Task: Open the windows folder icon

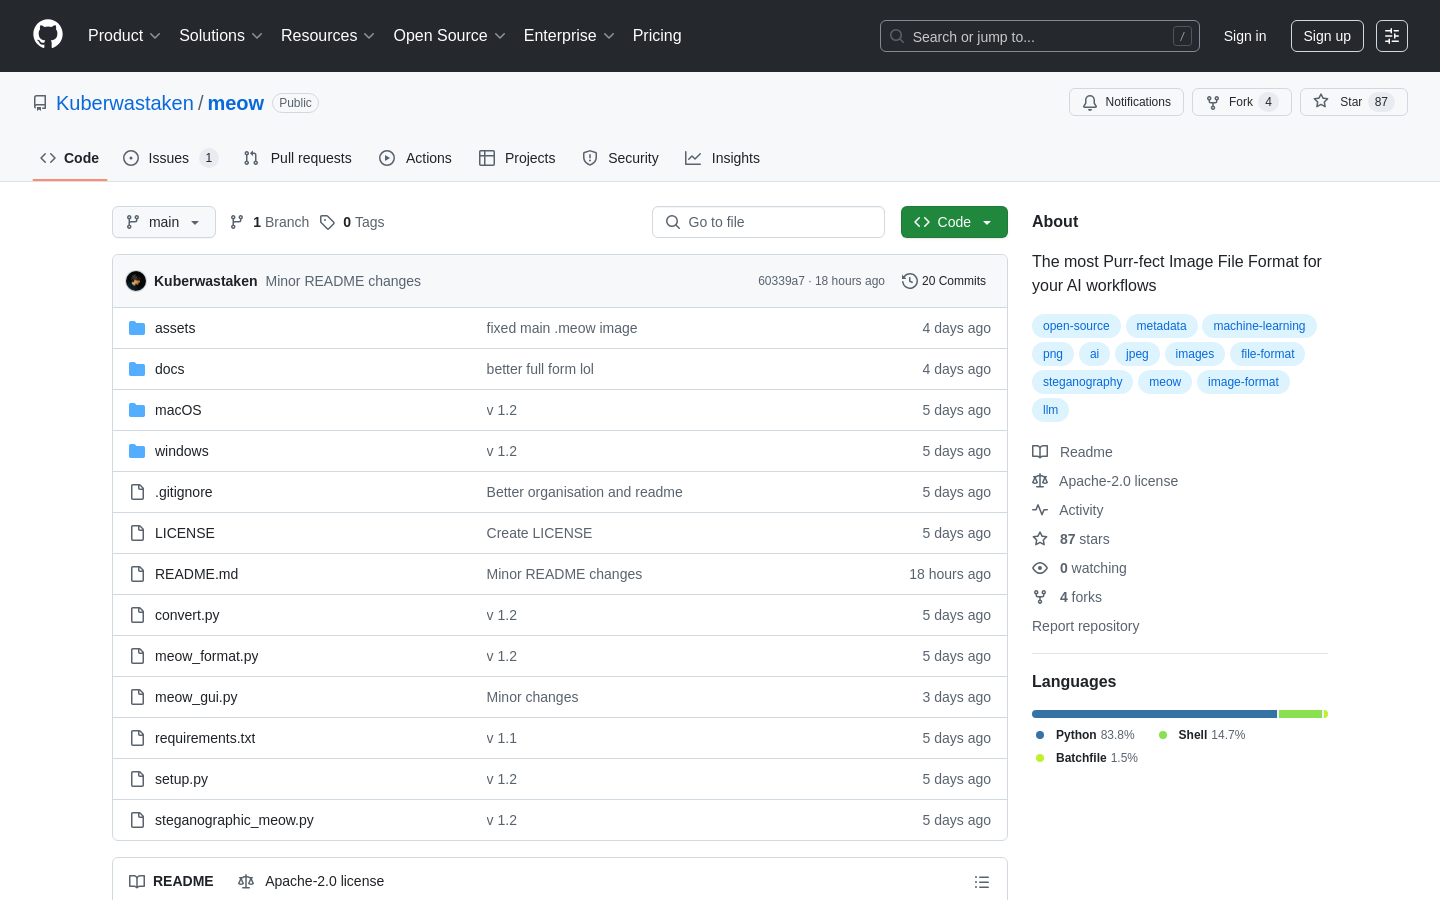Action: click(x=137, y=451)
